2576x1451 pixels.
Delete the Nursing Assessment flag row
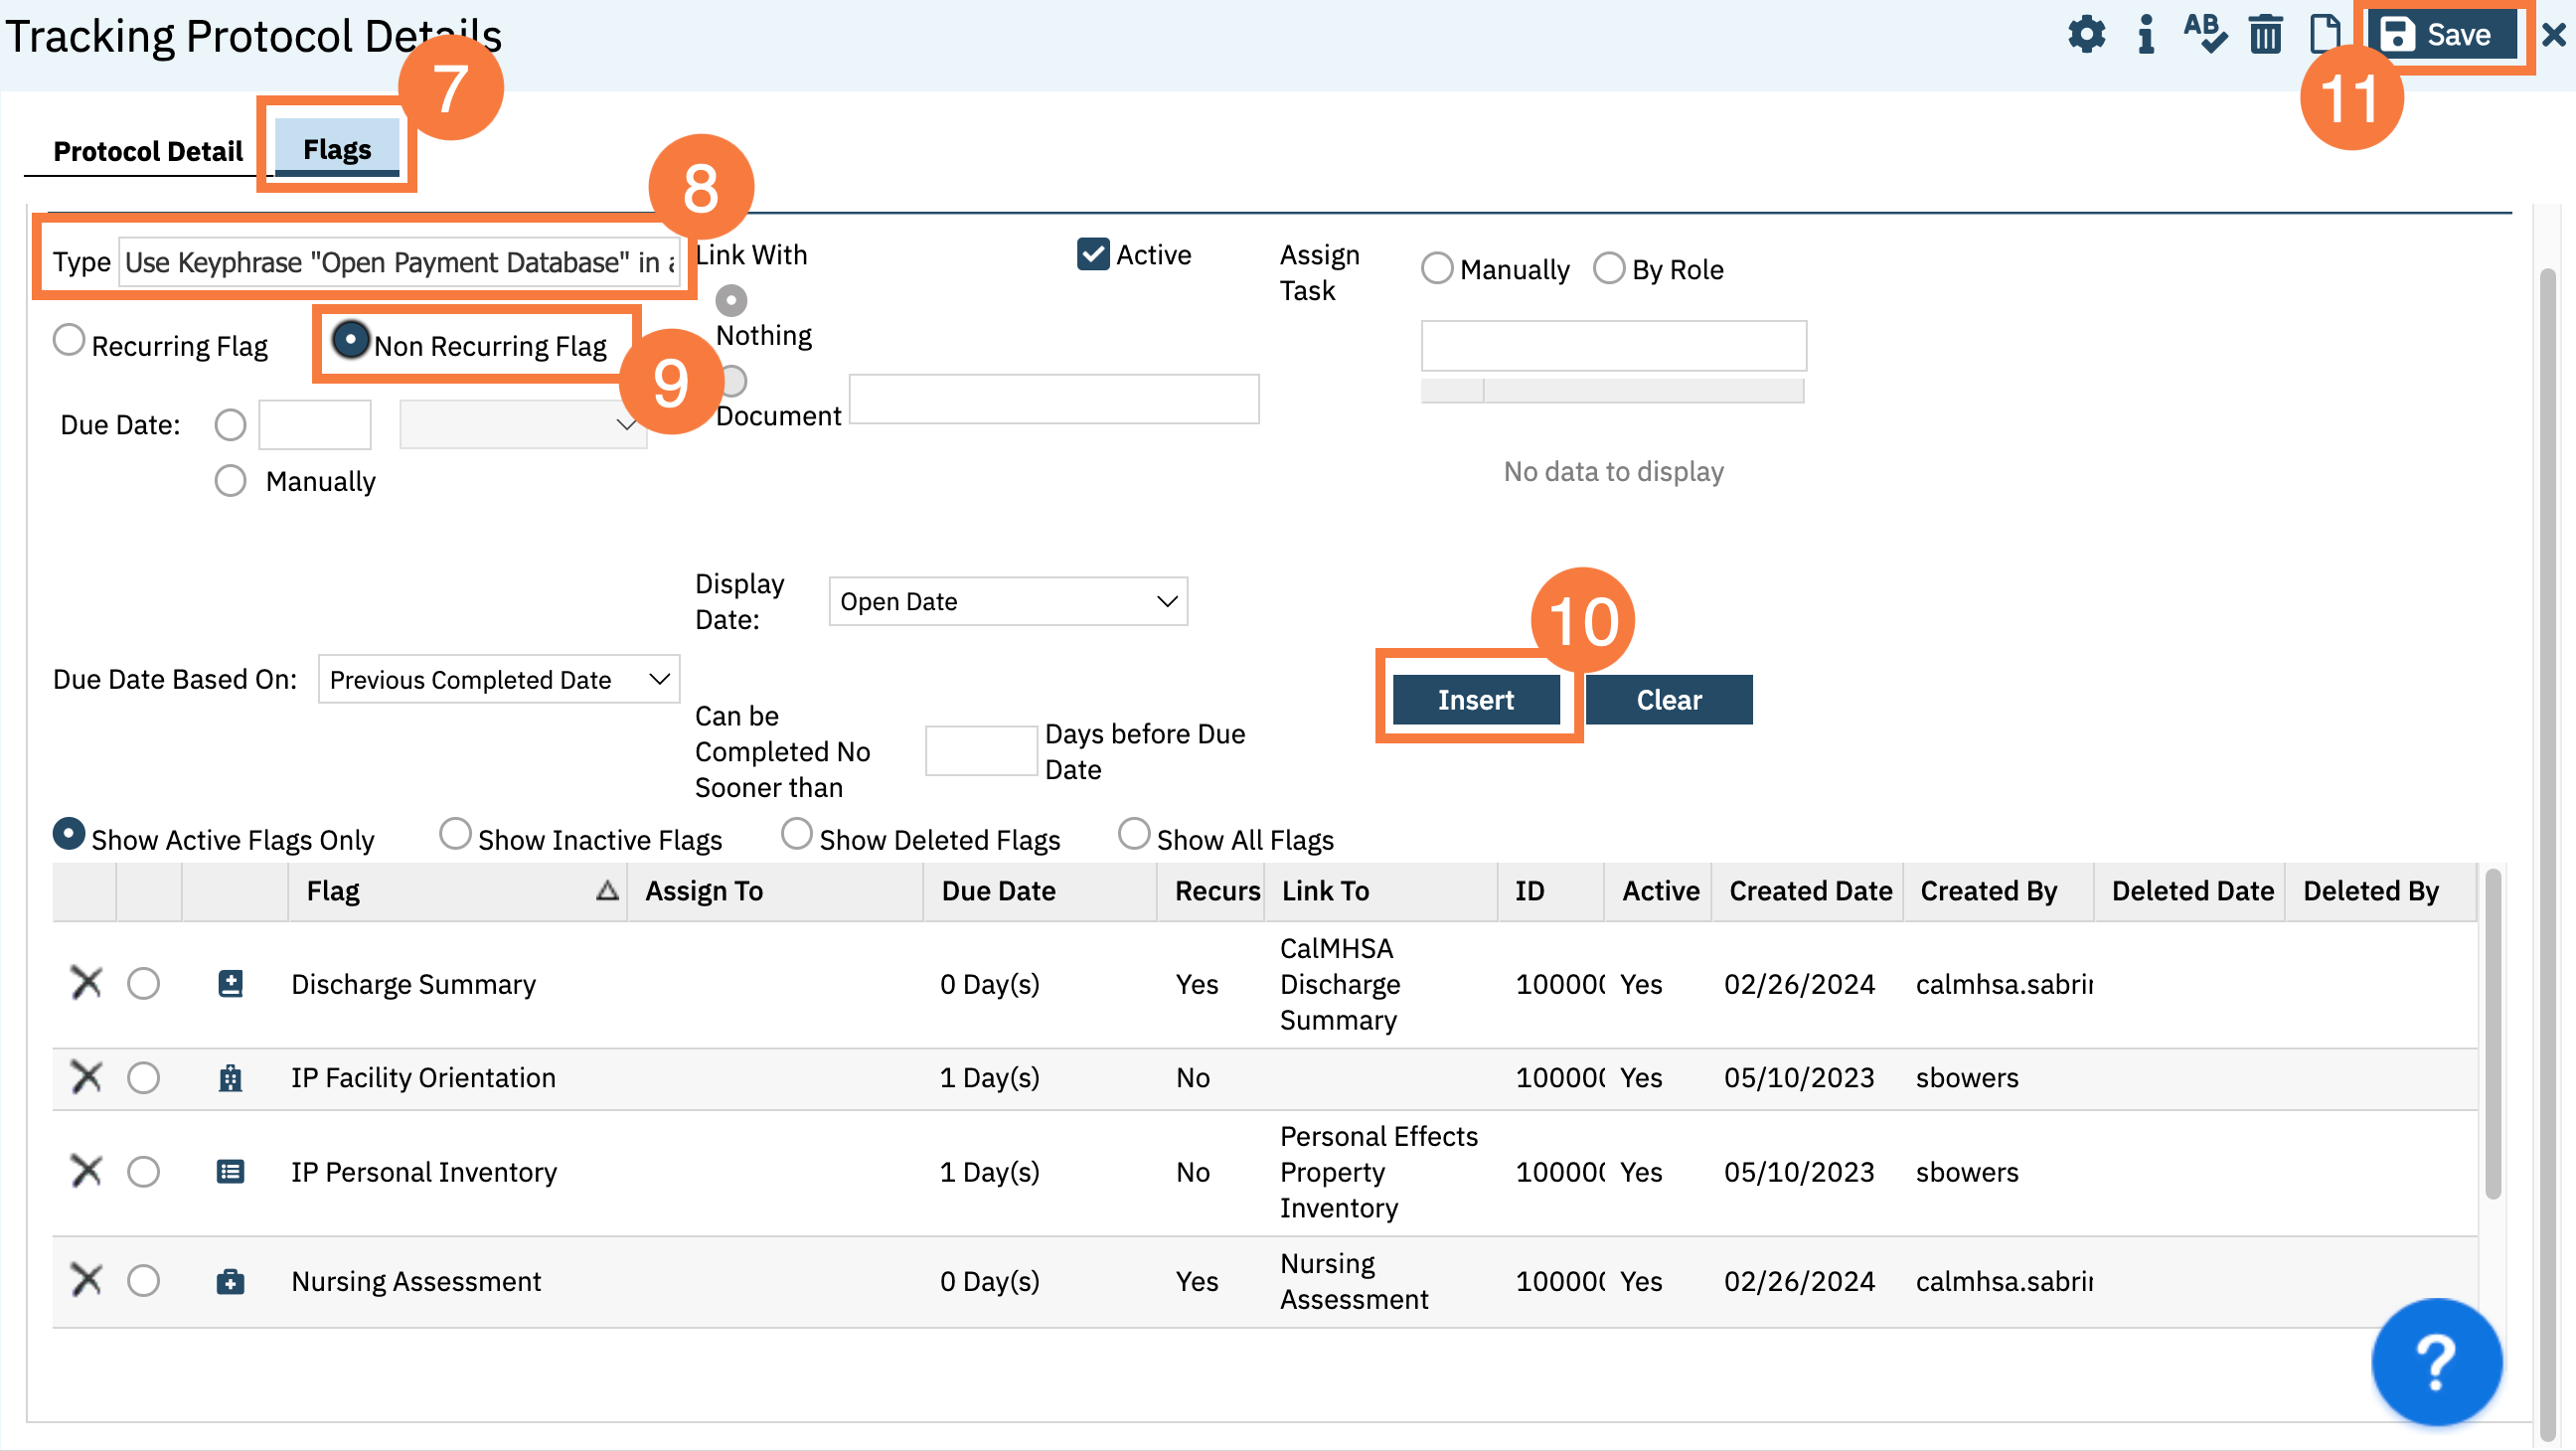coord(86,1279)
